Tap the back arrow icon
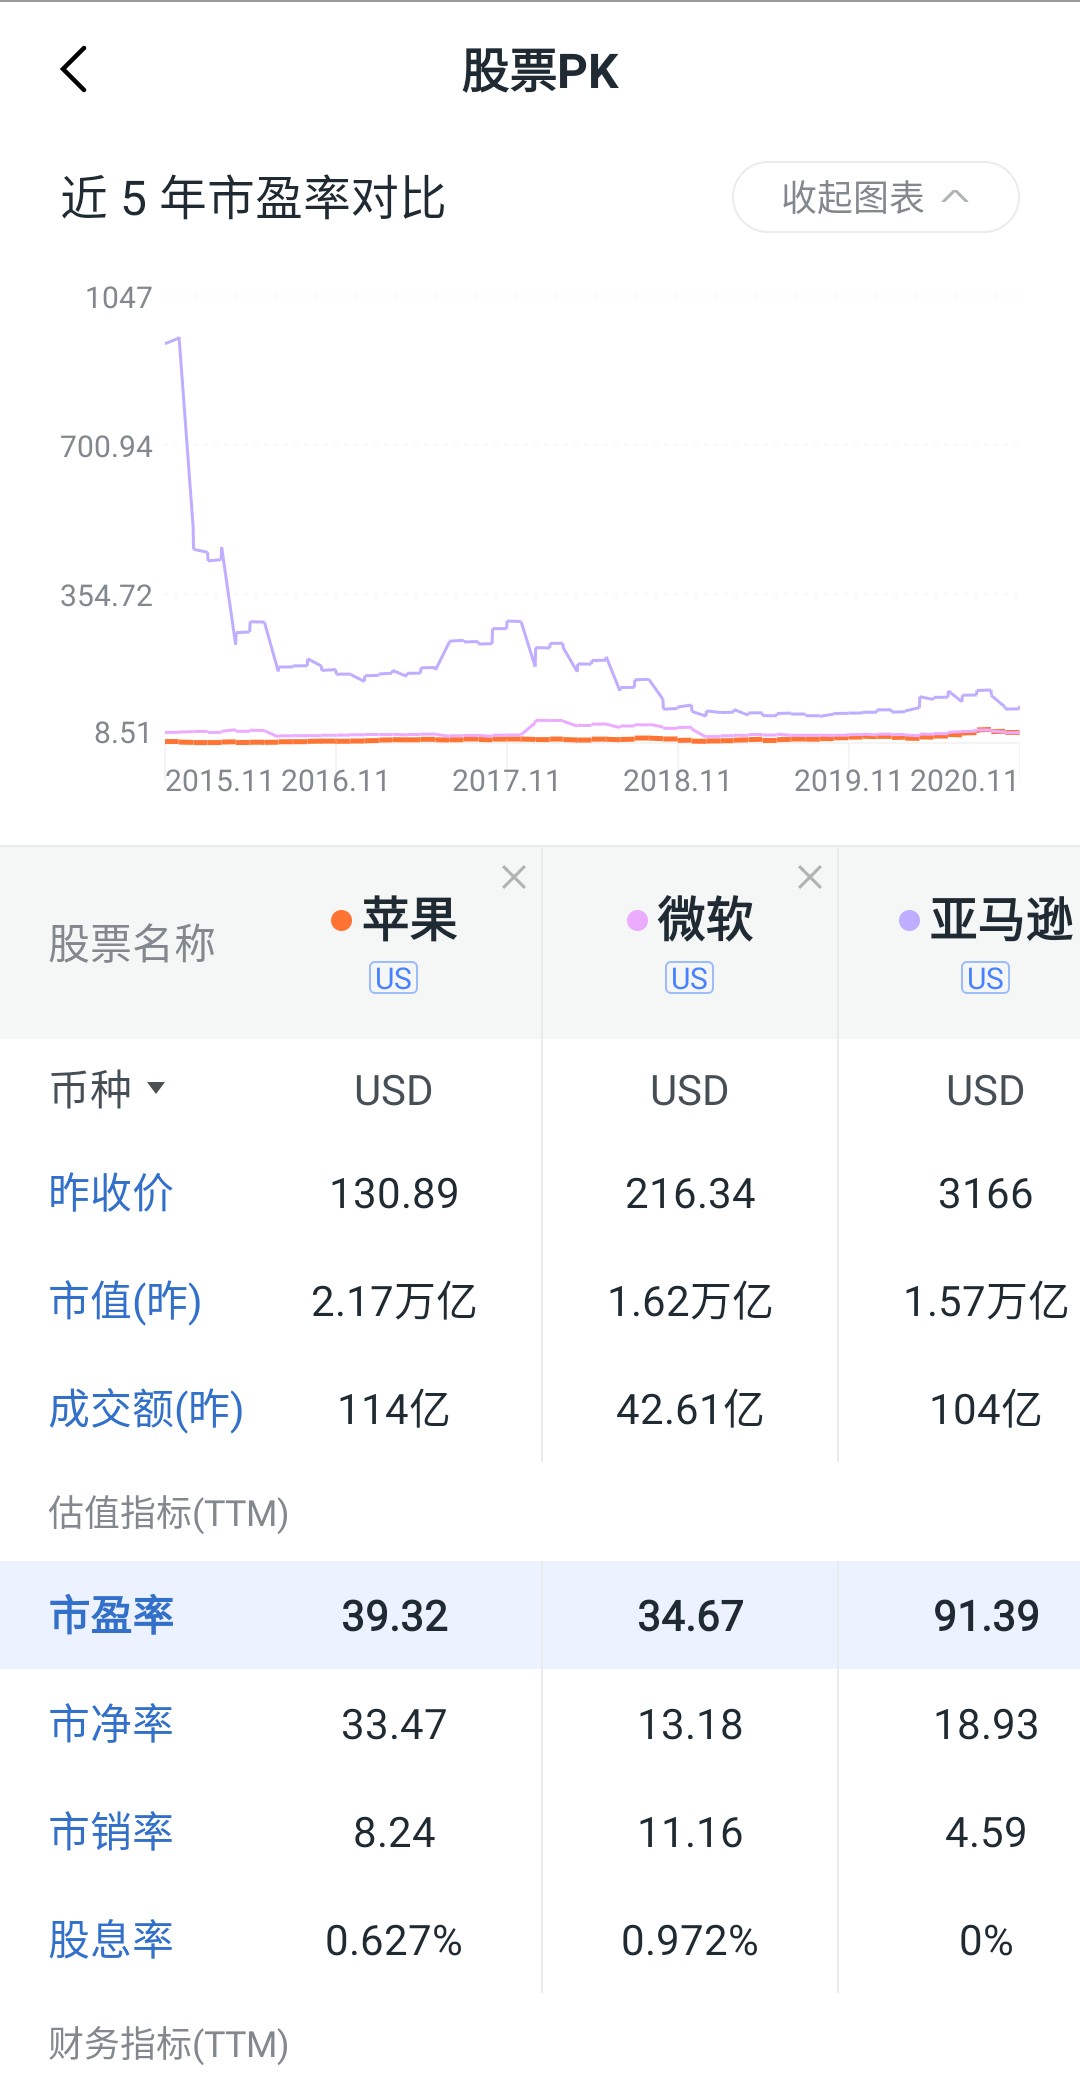The image size is (1080, 2090). pyautogui.click(x=75, y=70)
